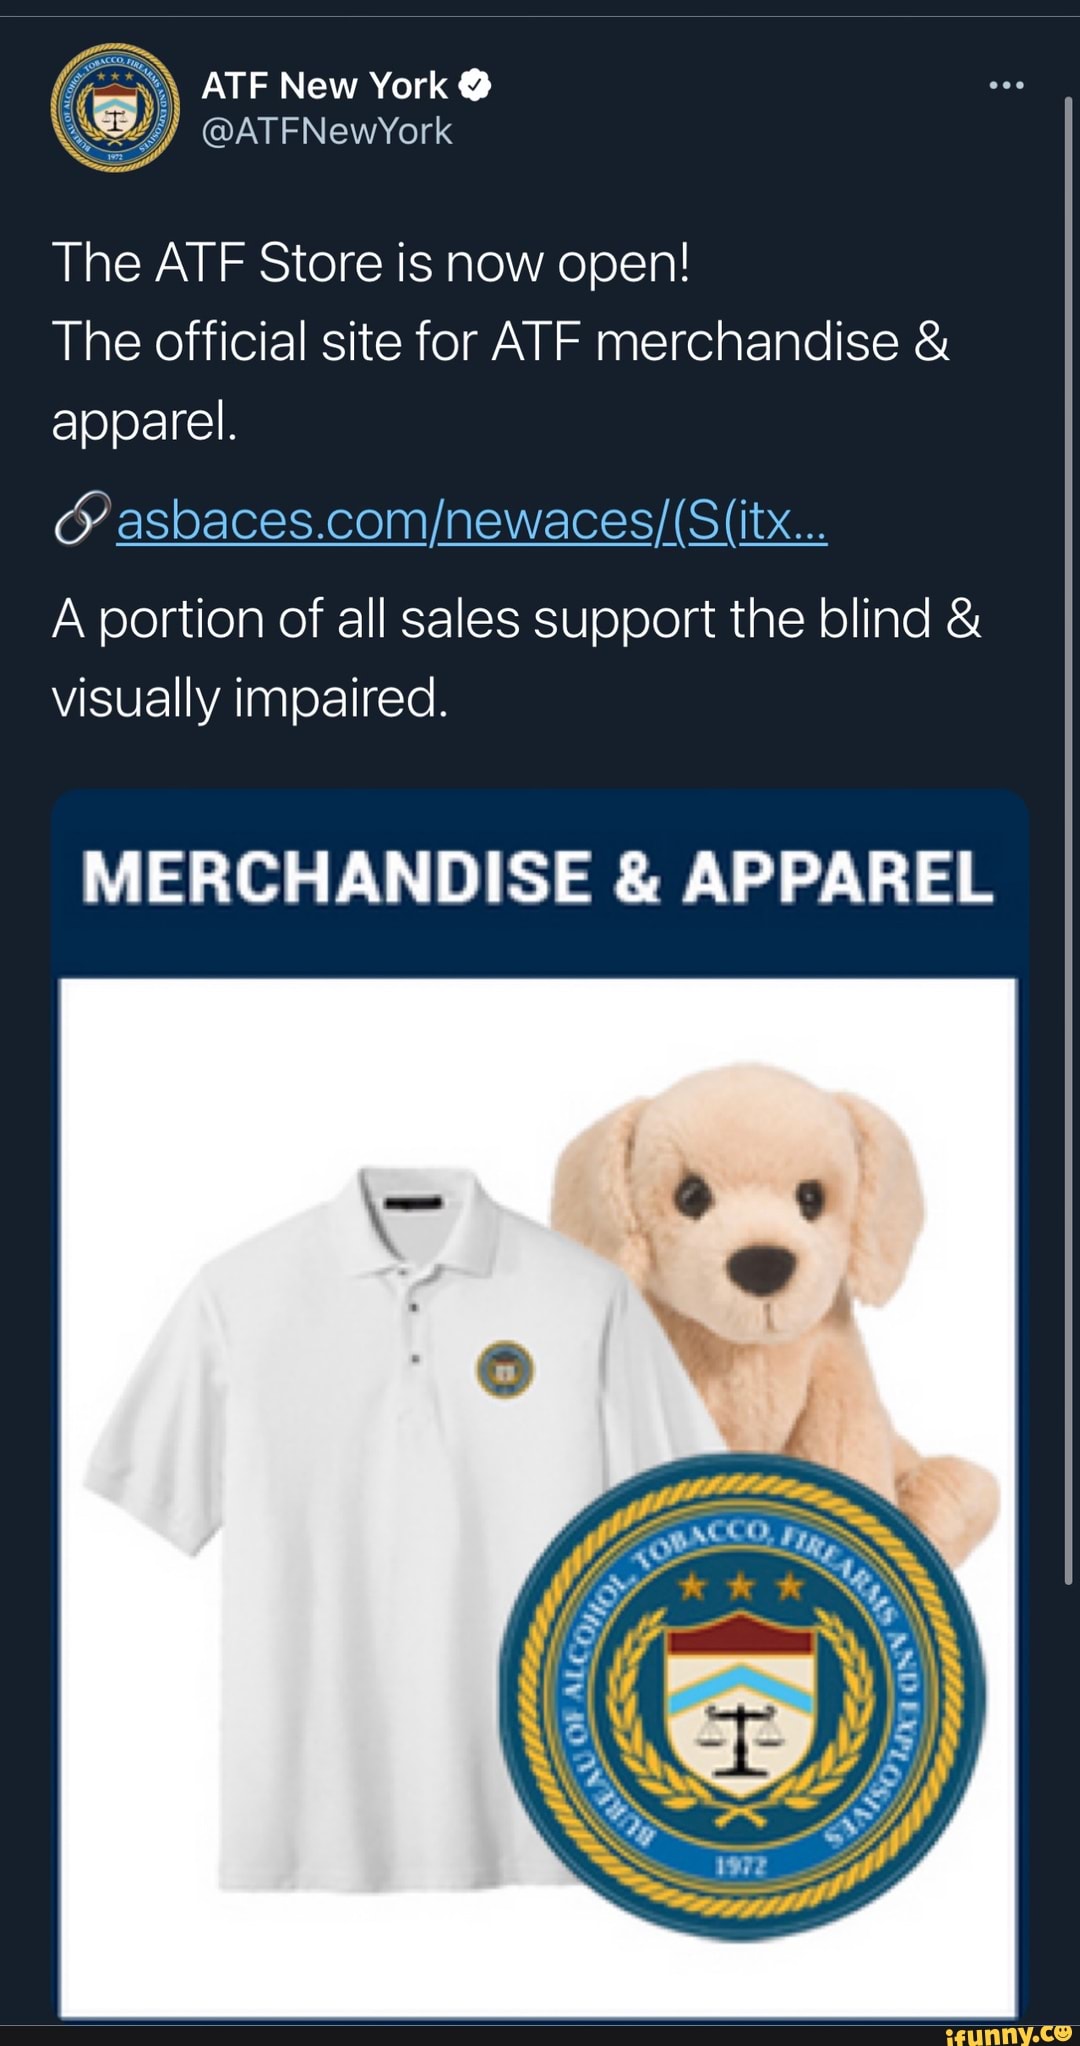Viewport: 1080px width, 2046px height.
Task: Click the link chain icon before the URL
Action: (82, 518)
